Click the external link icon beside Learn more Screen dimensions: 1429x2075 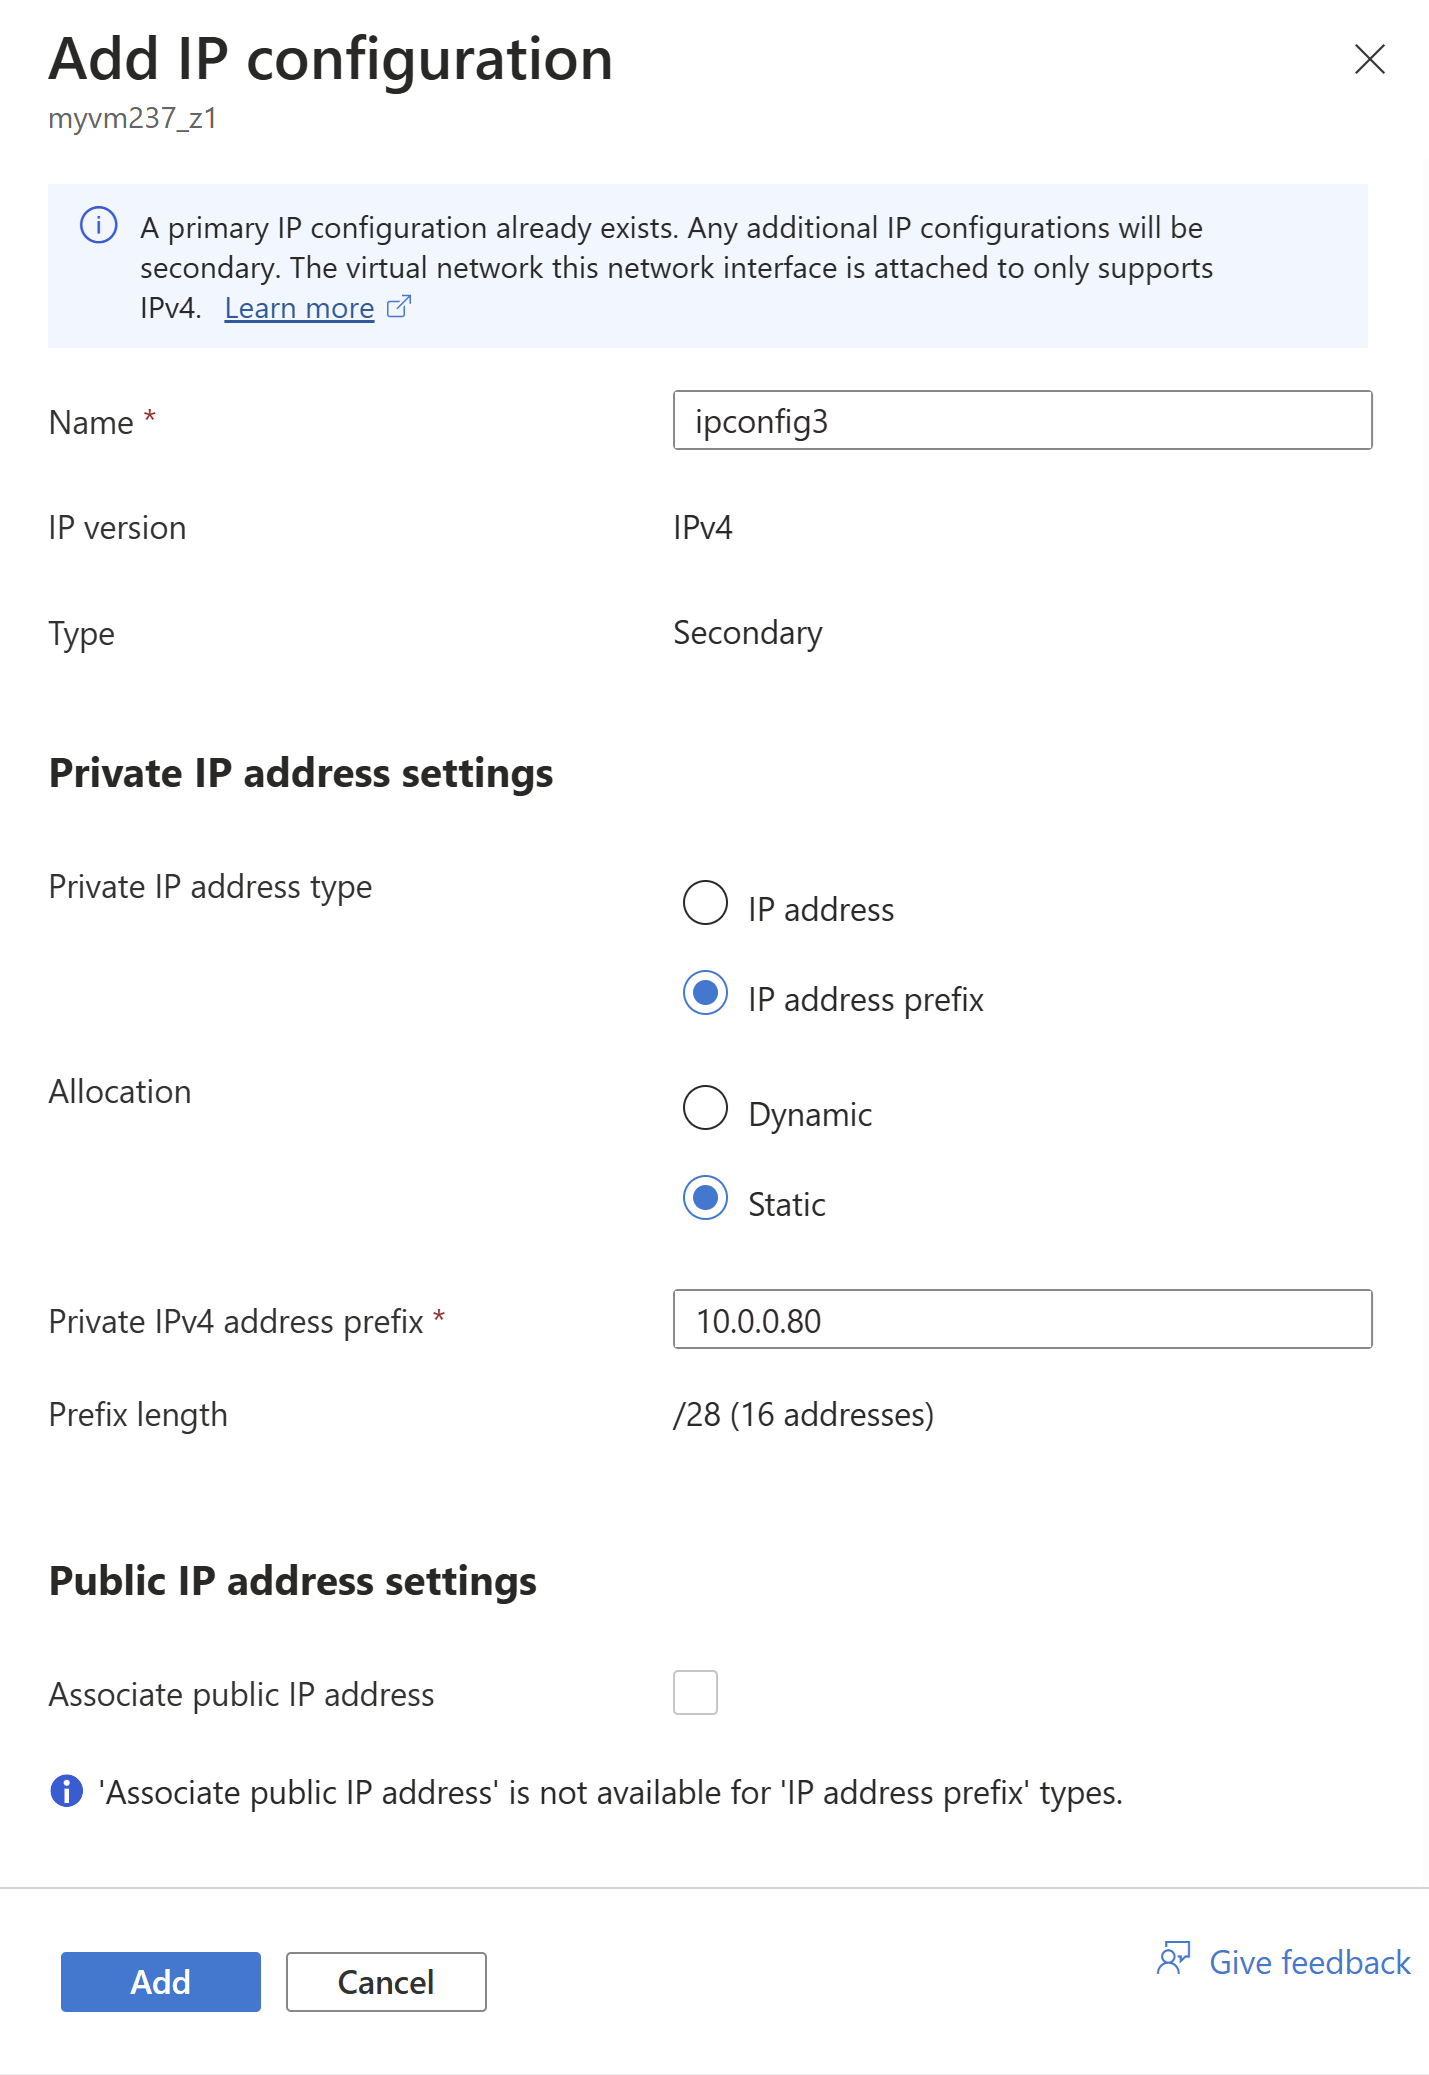398,306
